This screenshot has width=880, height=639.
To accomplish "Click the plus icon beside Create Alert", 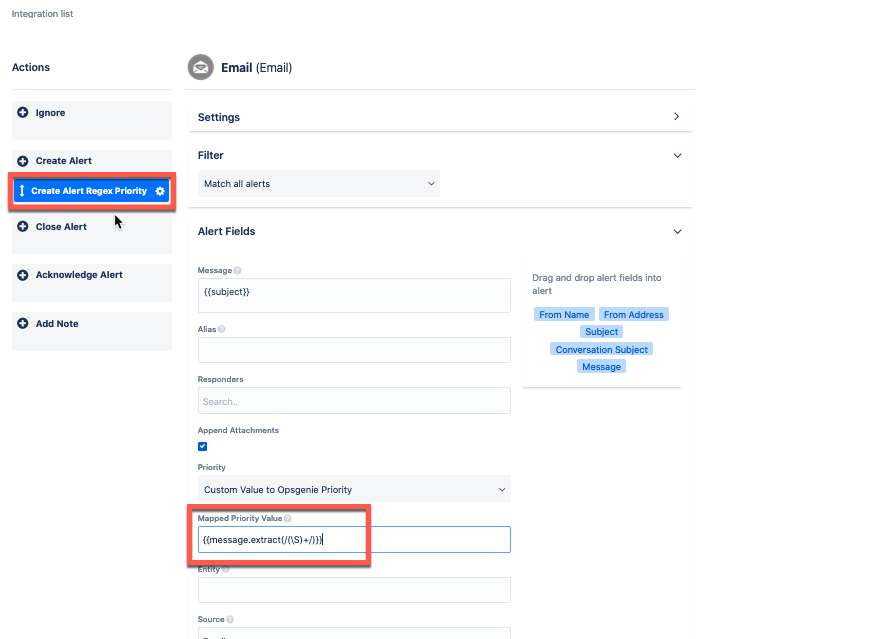I will pyautogui.click(x=22, y=161).
